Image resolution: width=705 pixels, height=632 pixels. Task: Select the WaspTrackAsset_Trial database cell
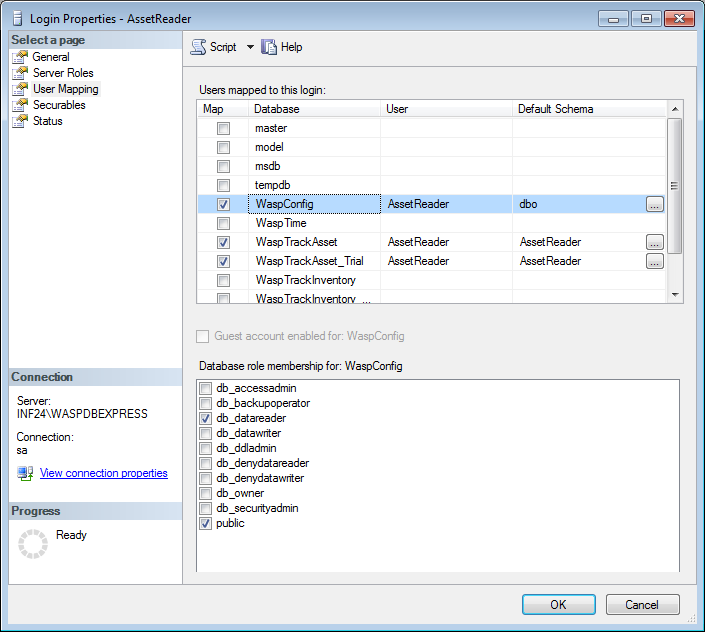tap(314, 261)
